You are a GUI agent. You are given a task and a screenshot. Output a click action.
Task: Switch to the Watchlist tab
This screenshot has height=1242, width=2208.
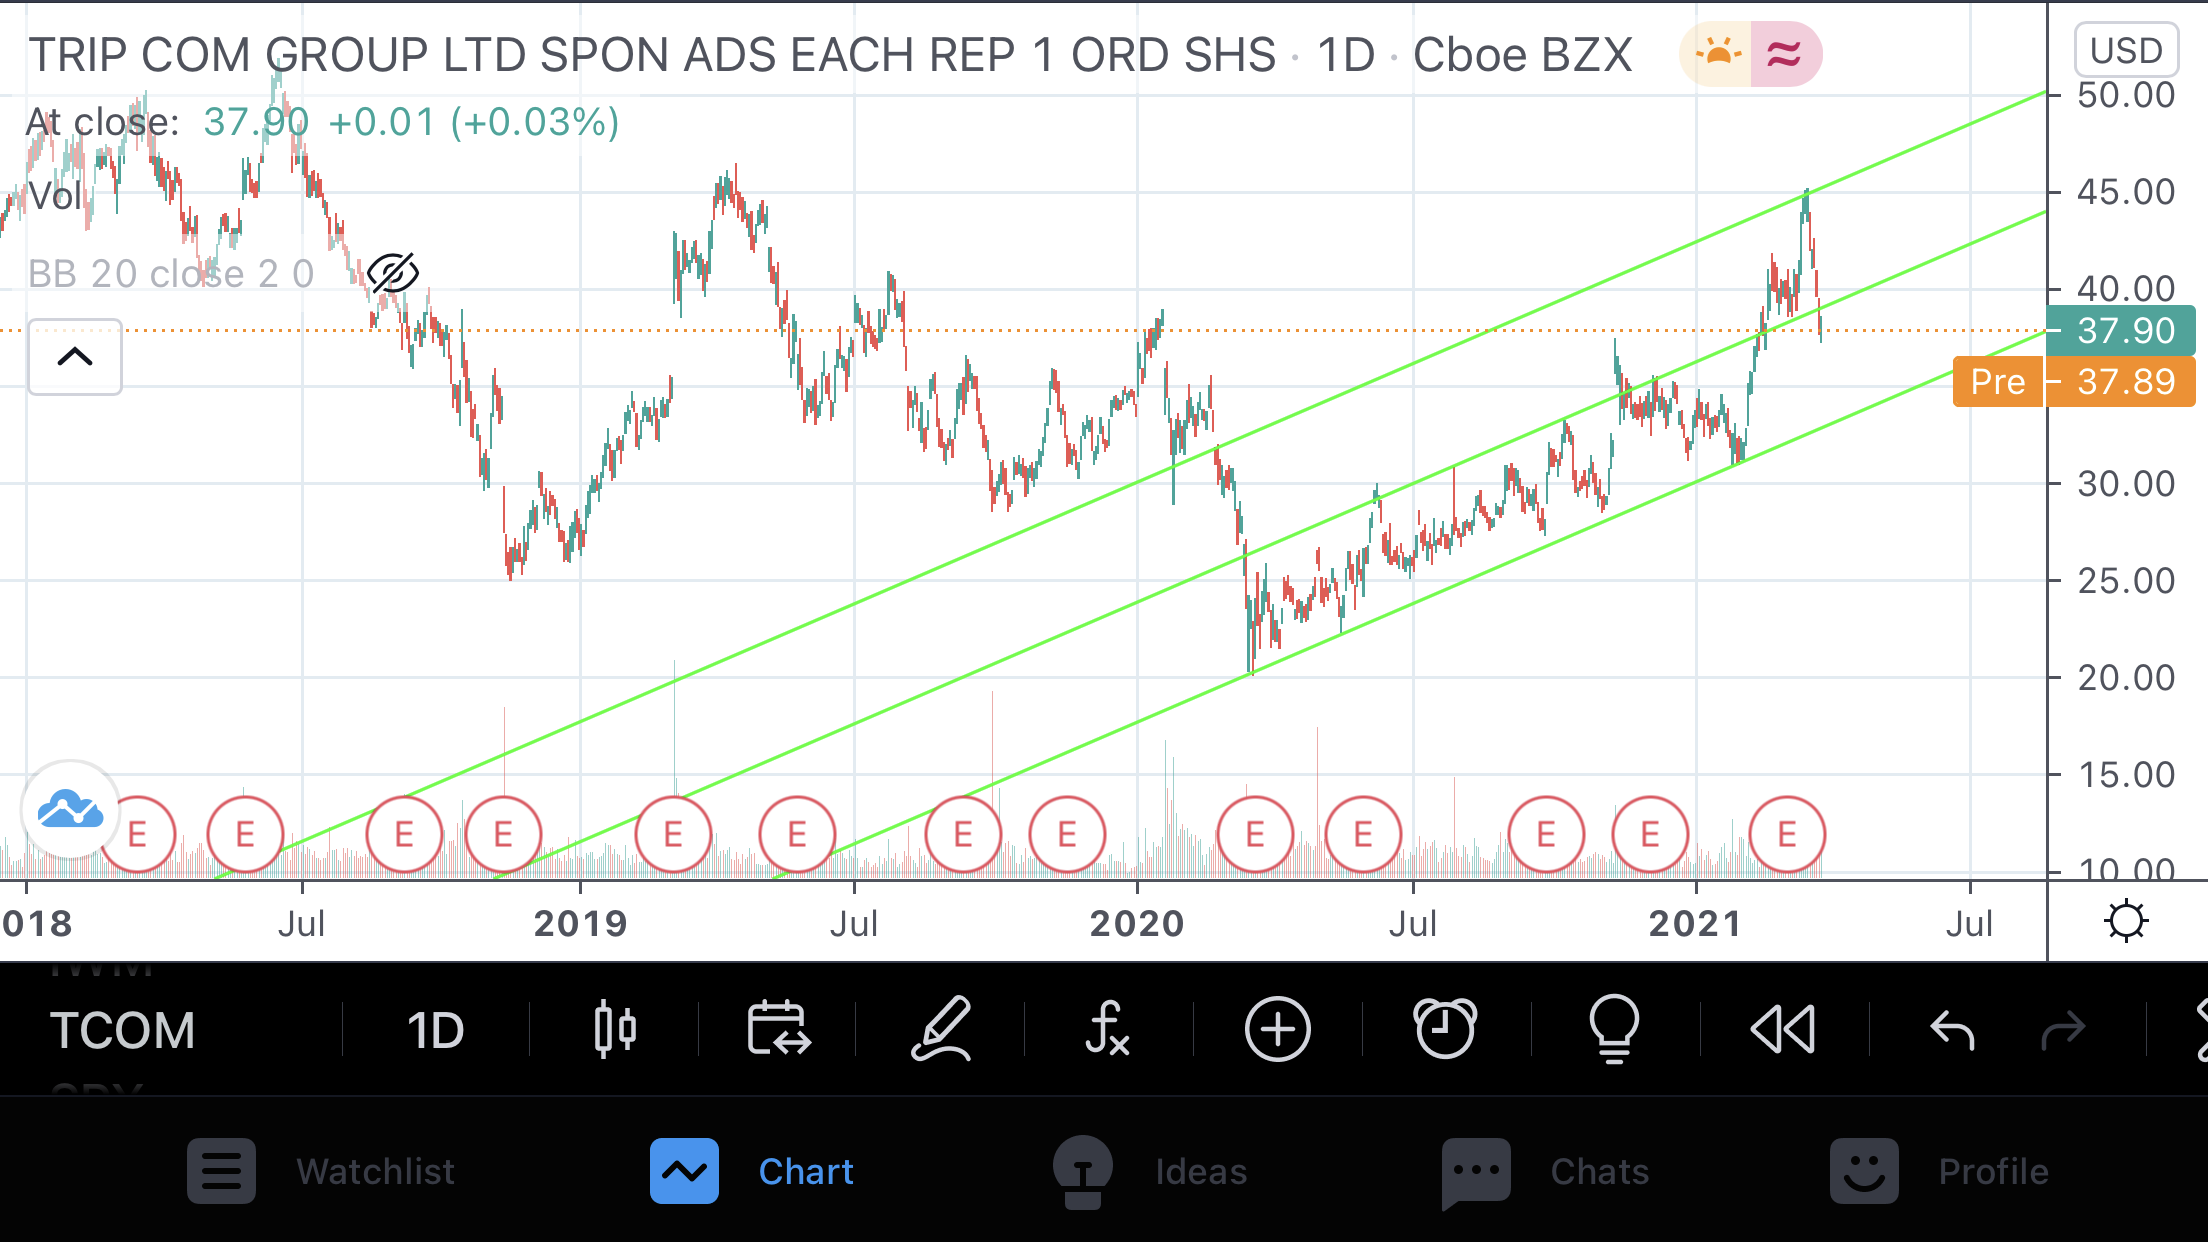(x=321, y=1171)
